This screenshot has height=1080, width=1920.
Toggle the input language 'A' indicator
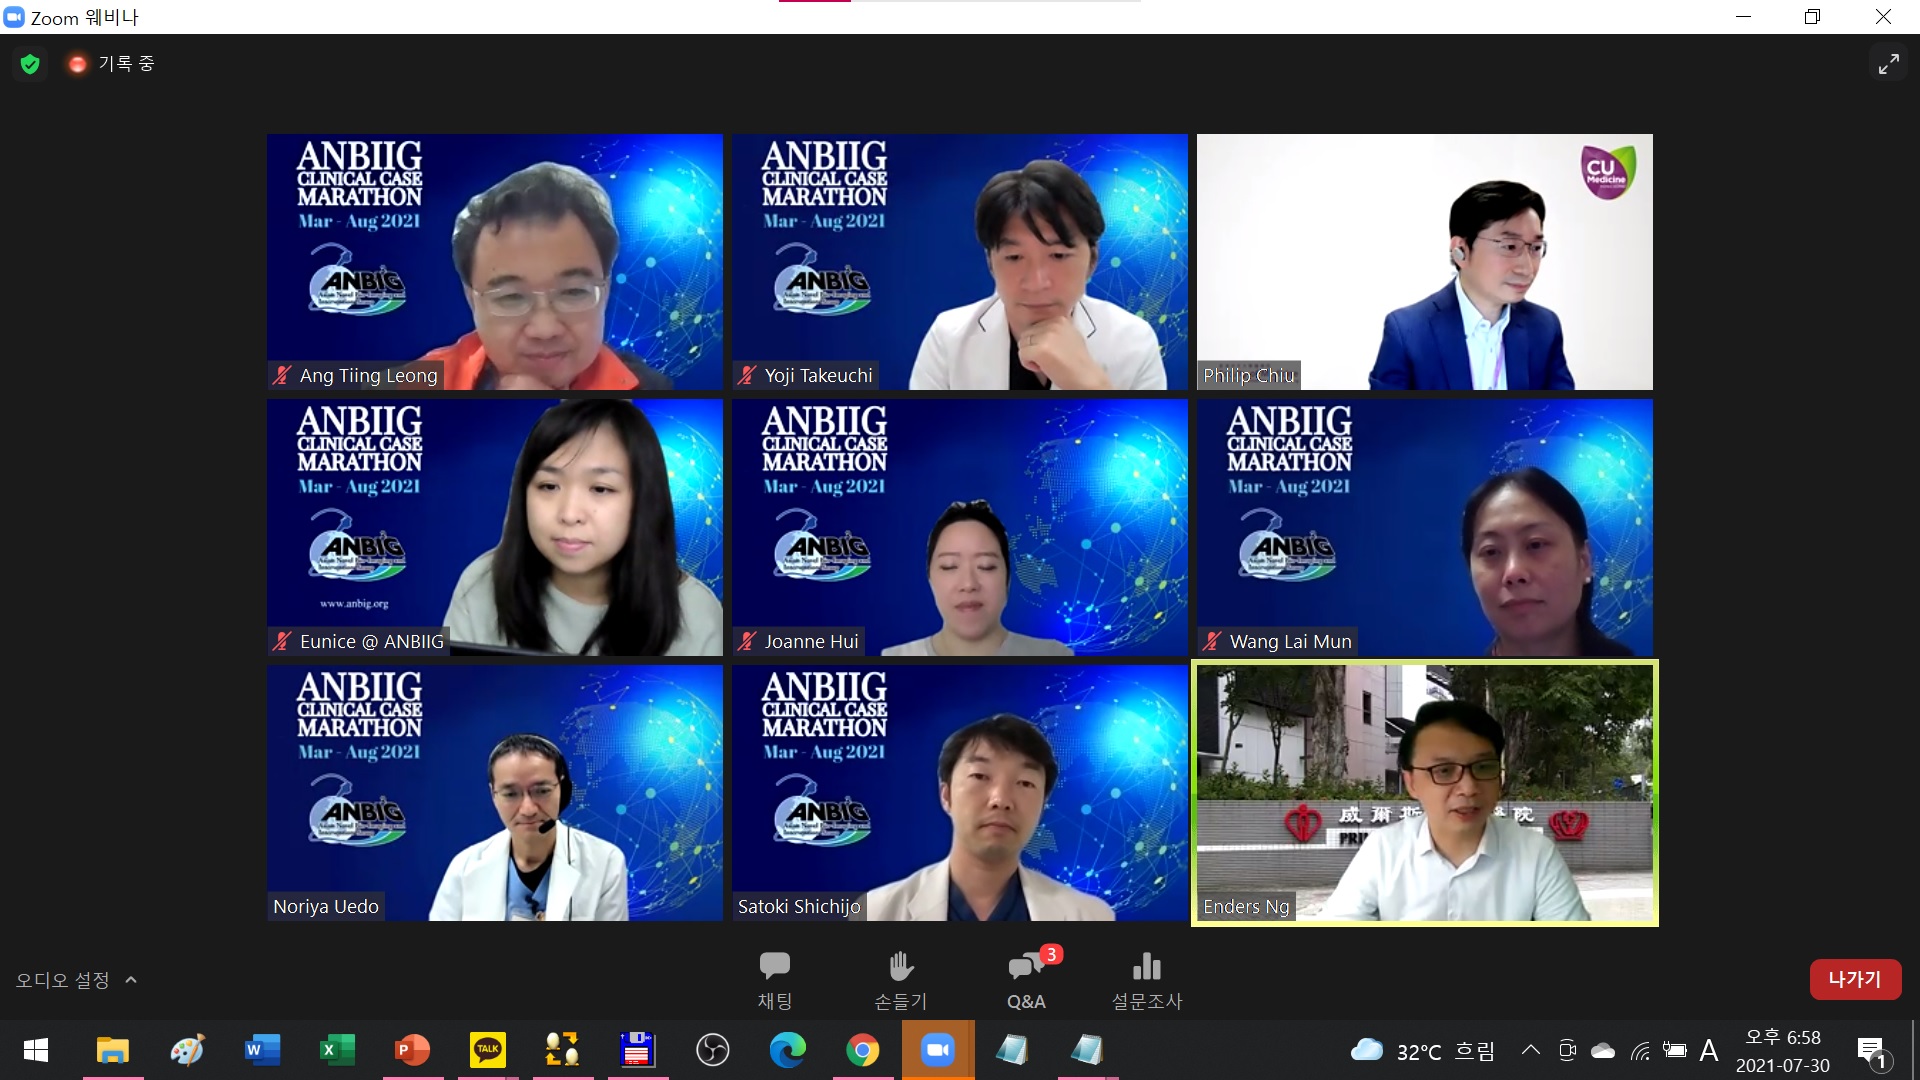(1709, 1050)
